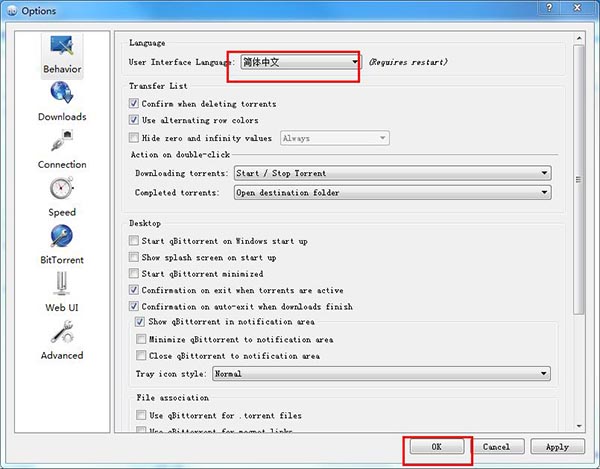This screenshot has height=469, width=600.
Task: Enable Start qBittorrent minimized
Action: 134,274
